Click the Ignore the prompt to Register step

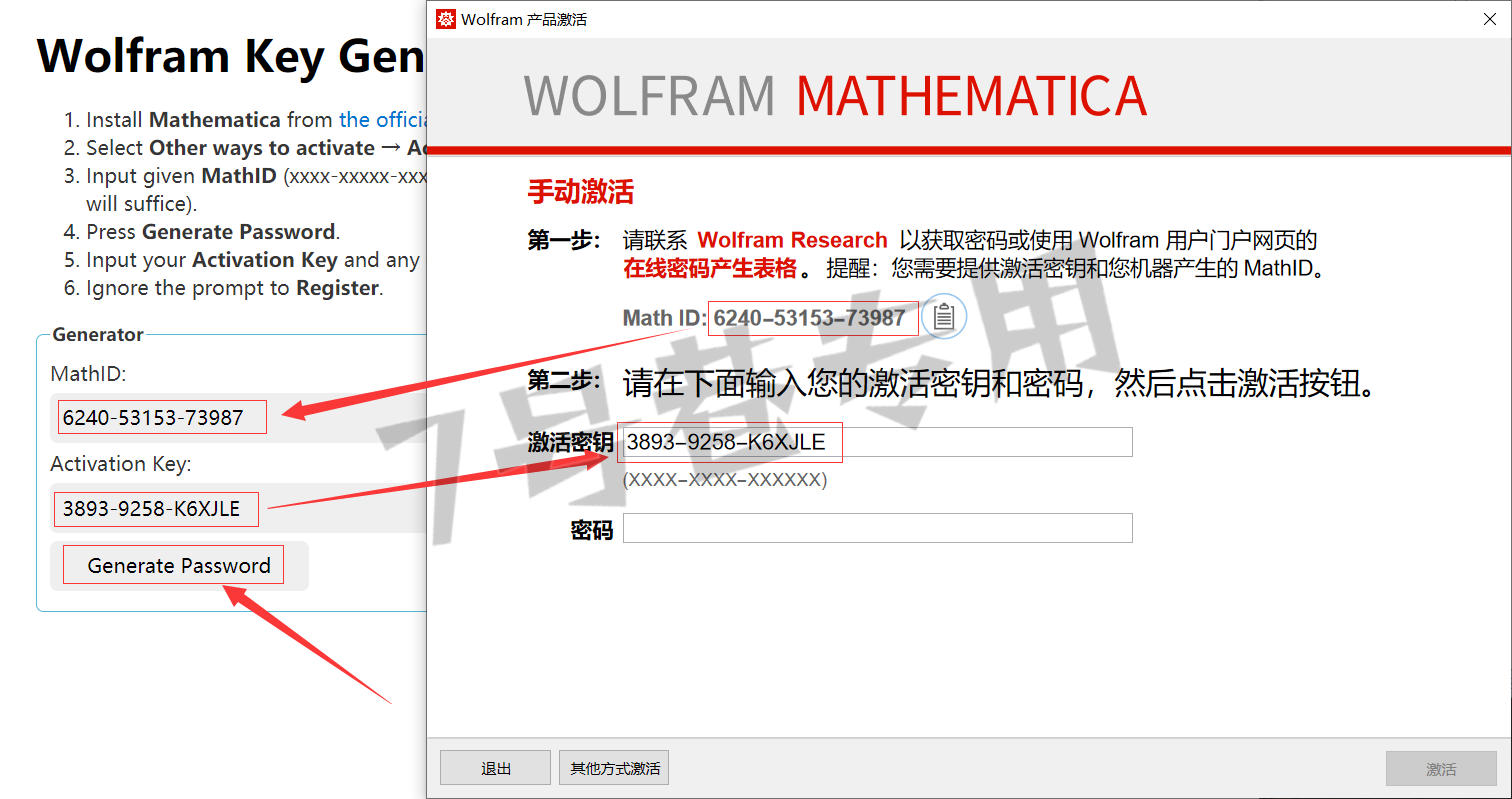[234, 288]
